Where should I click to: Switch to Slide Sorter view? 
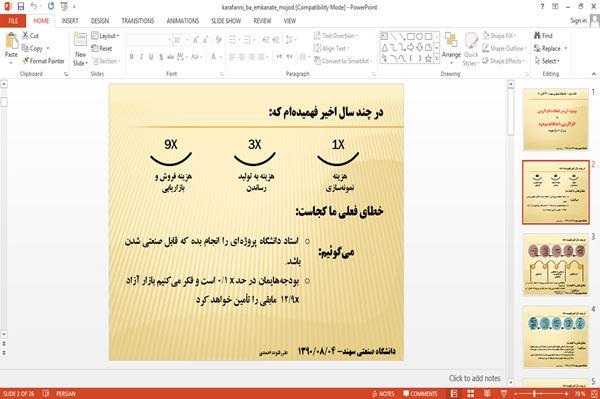470,394
